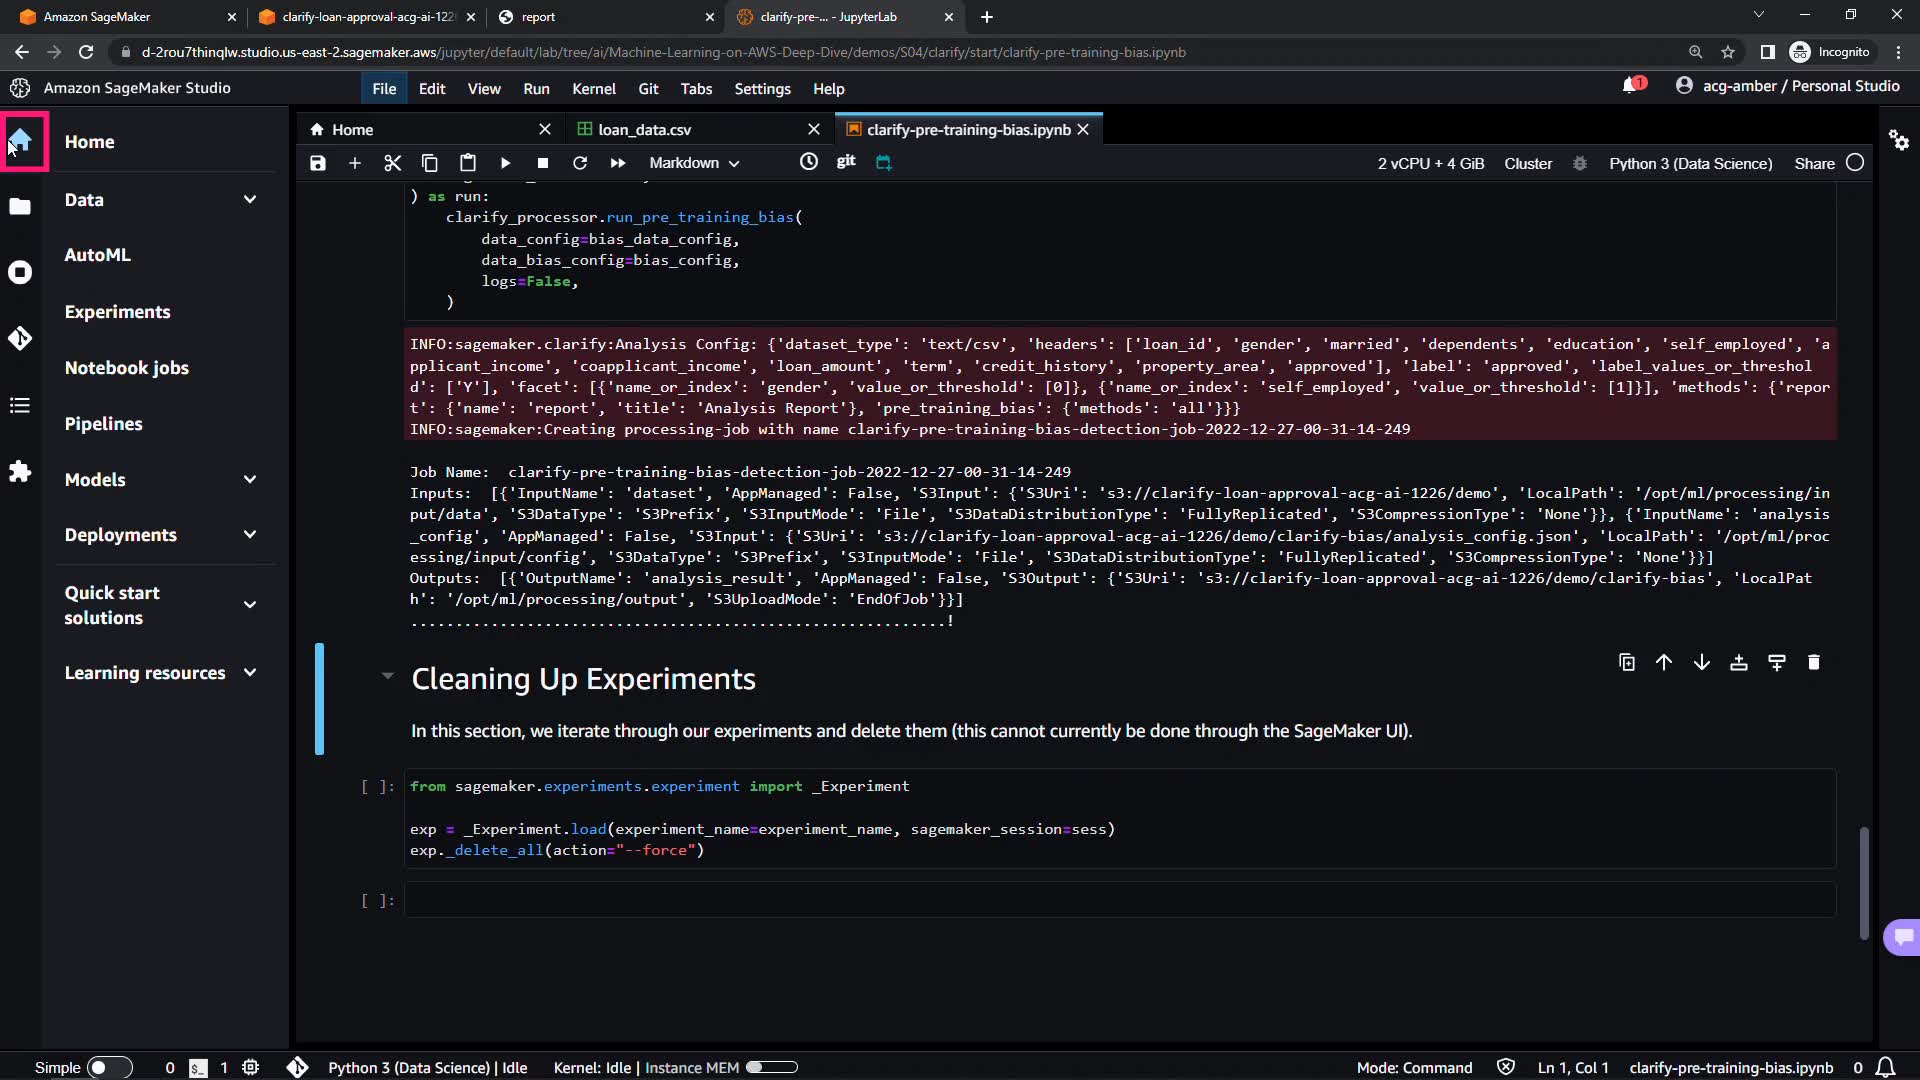
Task: Open the Experiments page link
Action: 117,312
